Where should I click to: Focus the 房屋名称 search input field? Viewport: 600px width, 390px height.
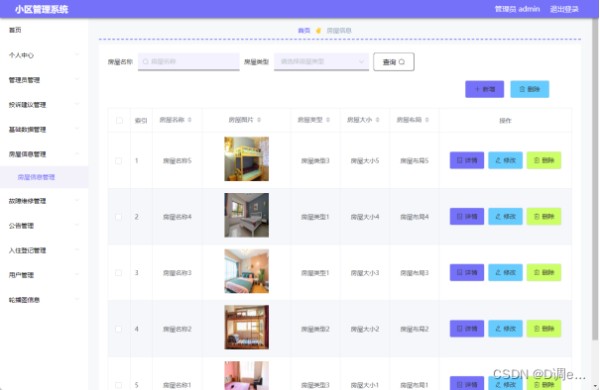coord(189,62)
